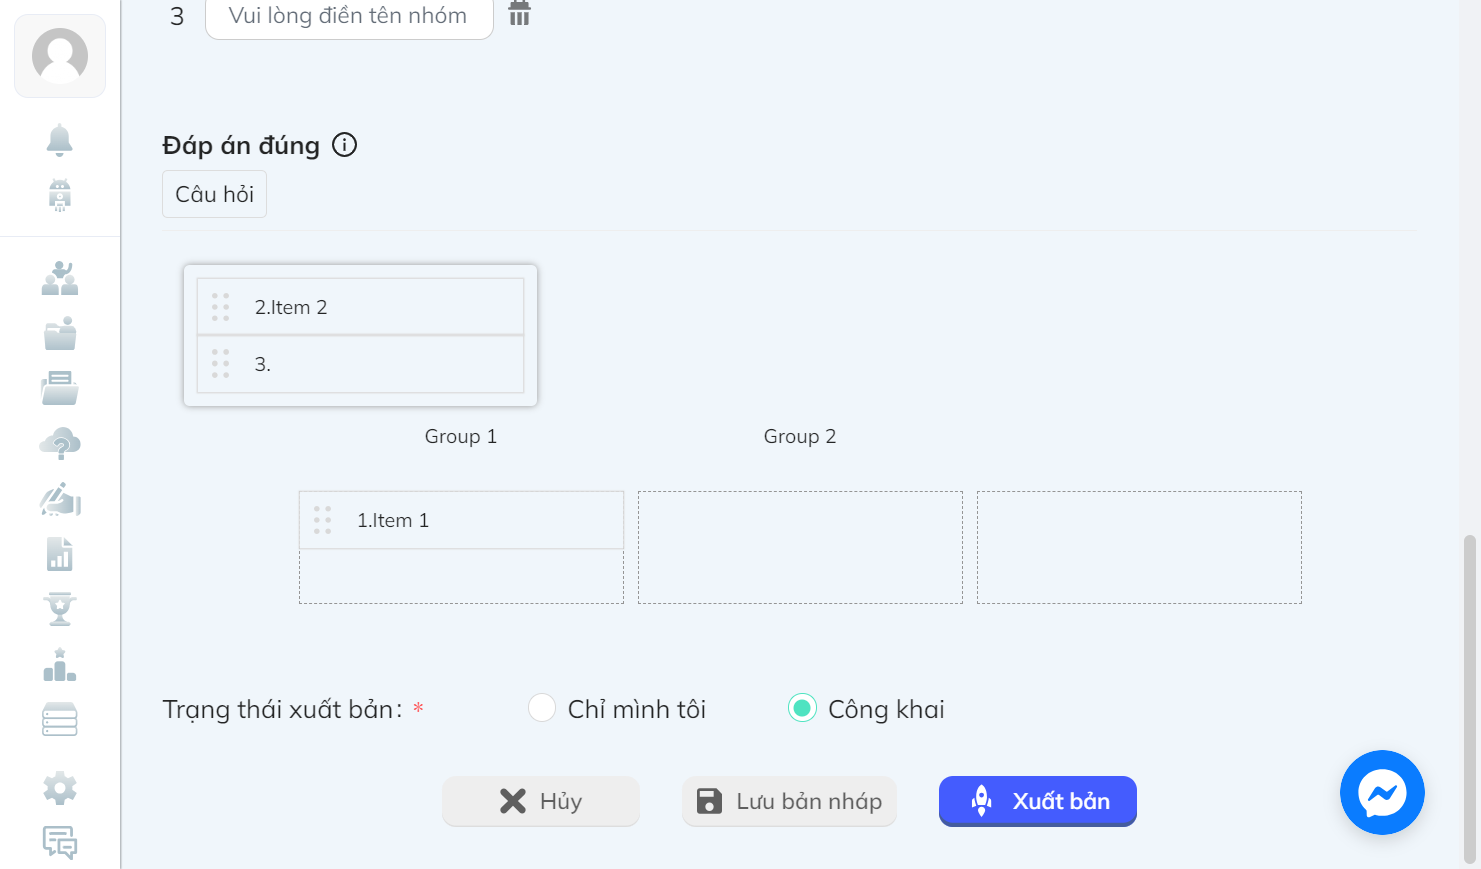Open the notifications bell
1481x869 pixels.
(x=60, y=140)
